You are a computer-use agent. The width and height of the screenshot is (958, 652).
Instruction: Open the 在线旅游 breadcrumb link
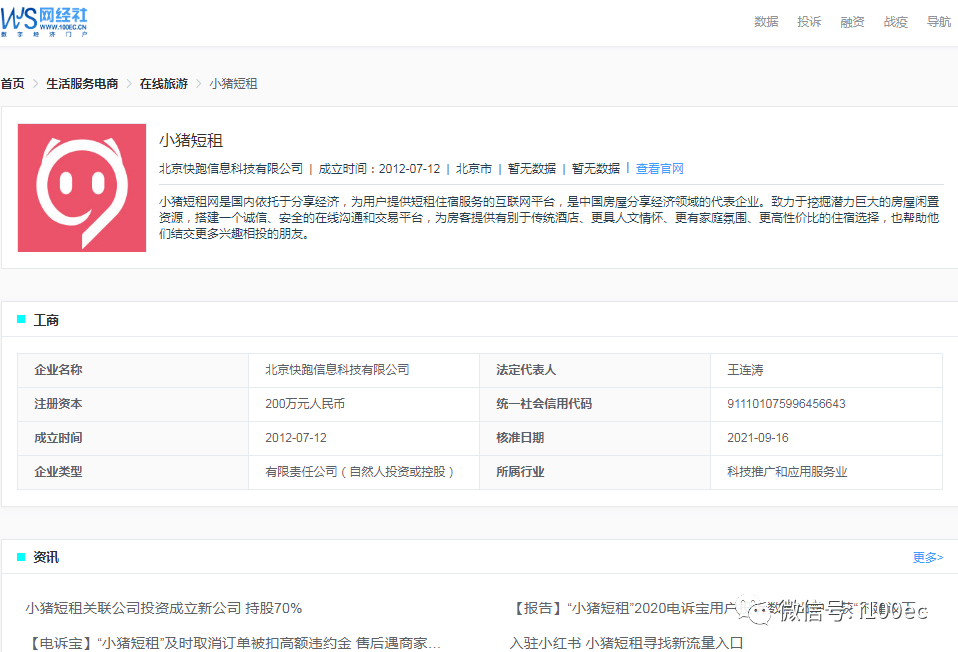(163, 84)
